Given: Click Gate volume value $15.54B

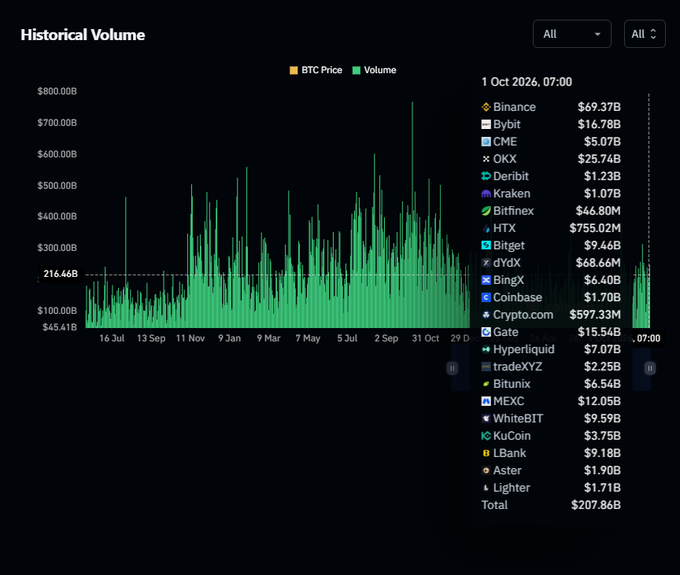Looking at the screenshot, I should (x=599, y=332).
